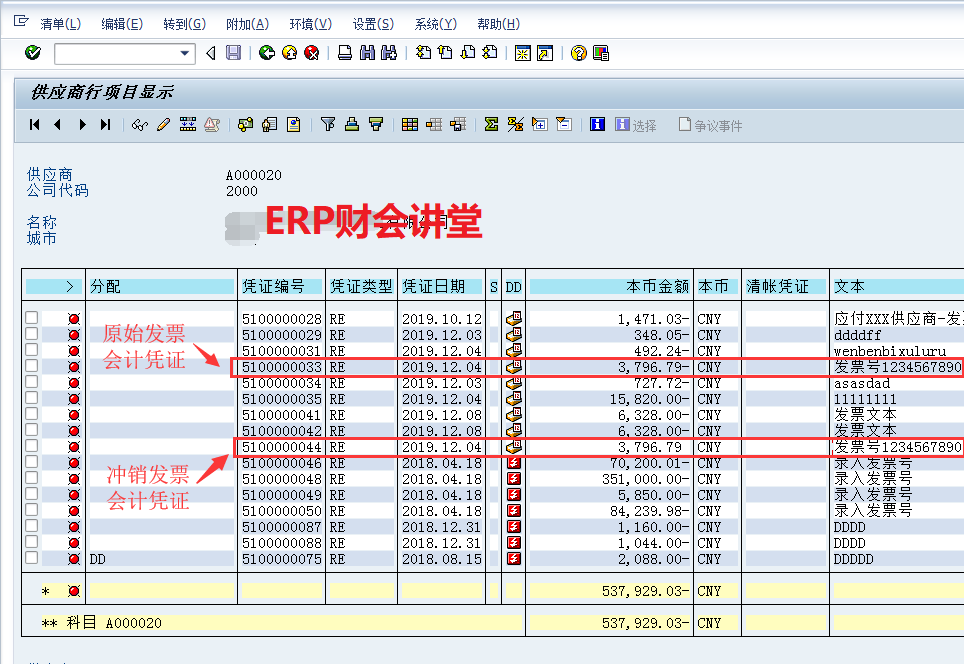This screenshot has width=964, height=664.
Task: Click the sigma Total icon
Action: [491, 125]
